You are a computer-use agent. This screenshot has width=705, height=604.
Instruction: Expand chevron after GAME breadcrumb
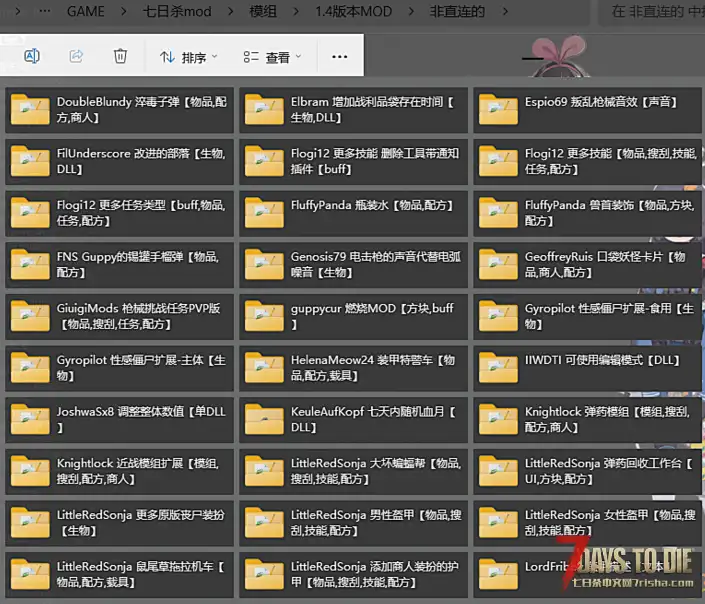pos(124,11)
